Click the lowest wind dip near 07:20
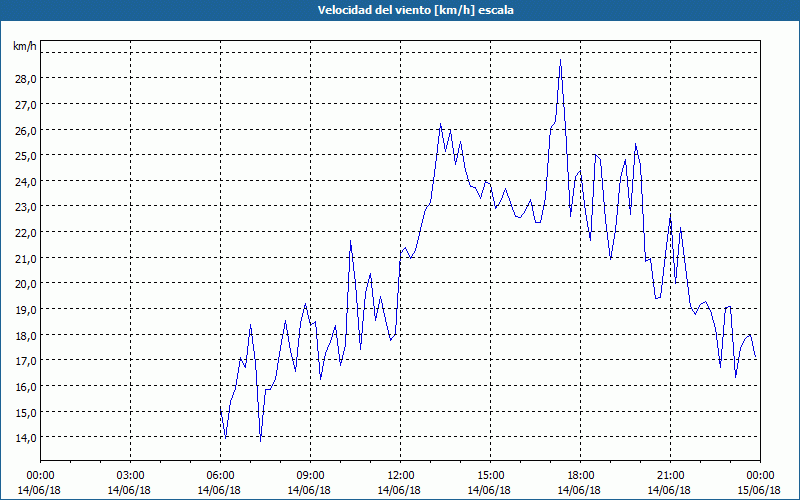This screenshot has height=500, width=800. 261,441
